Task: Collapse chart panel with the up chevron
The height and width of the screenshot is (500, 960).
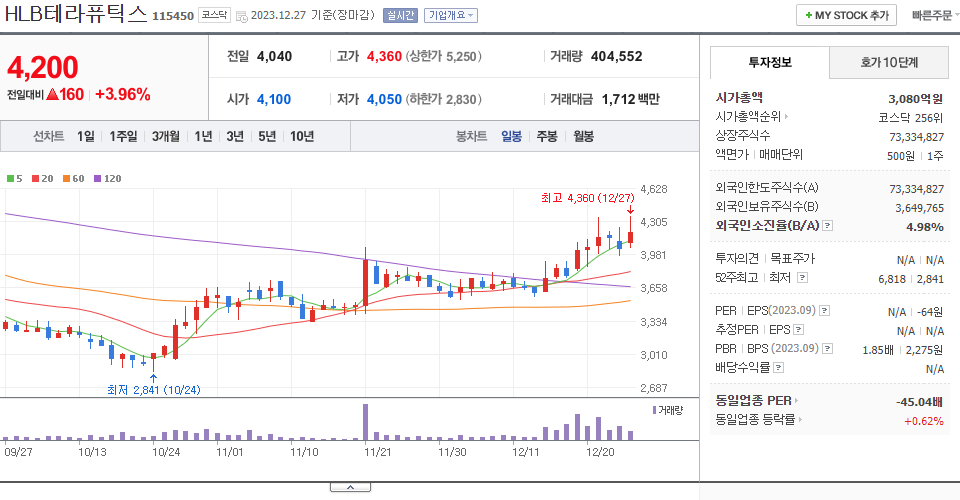Action: pyautogui.click(x=350, y=487)
